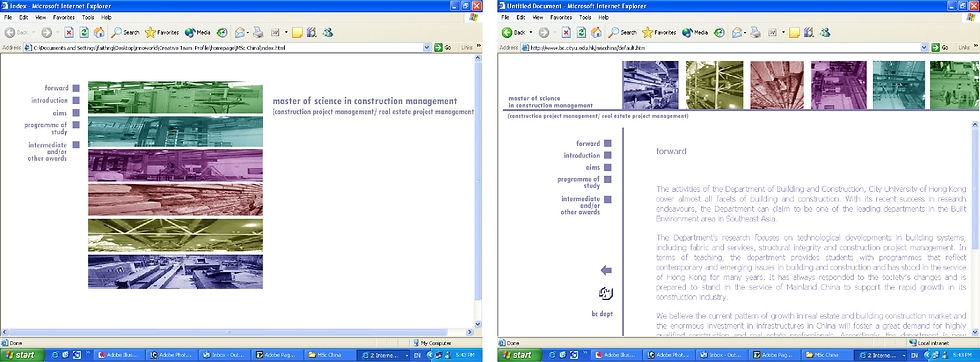Open the introduction link on the Index page
Screen dimensions: 980x362
49,100
